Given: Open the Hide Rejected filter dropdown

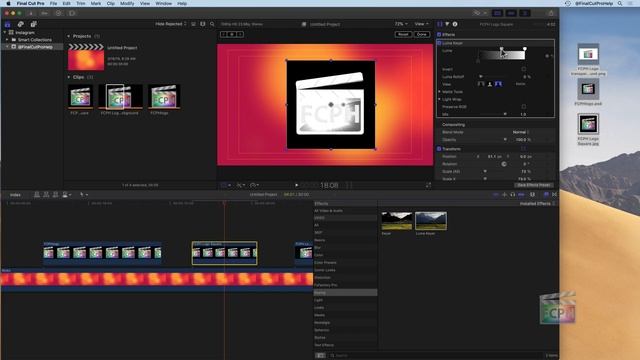Looking at the screenshot, I should (x=171, y=24).
